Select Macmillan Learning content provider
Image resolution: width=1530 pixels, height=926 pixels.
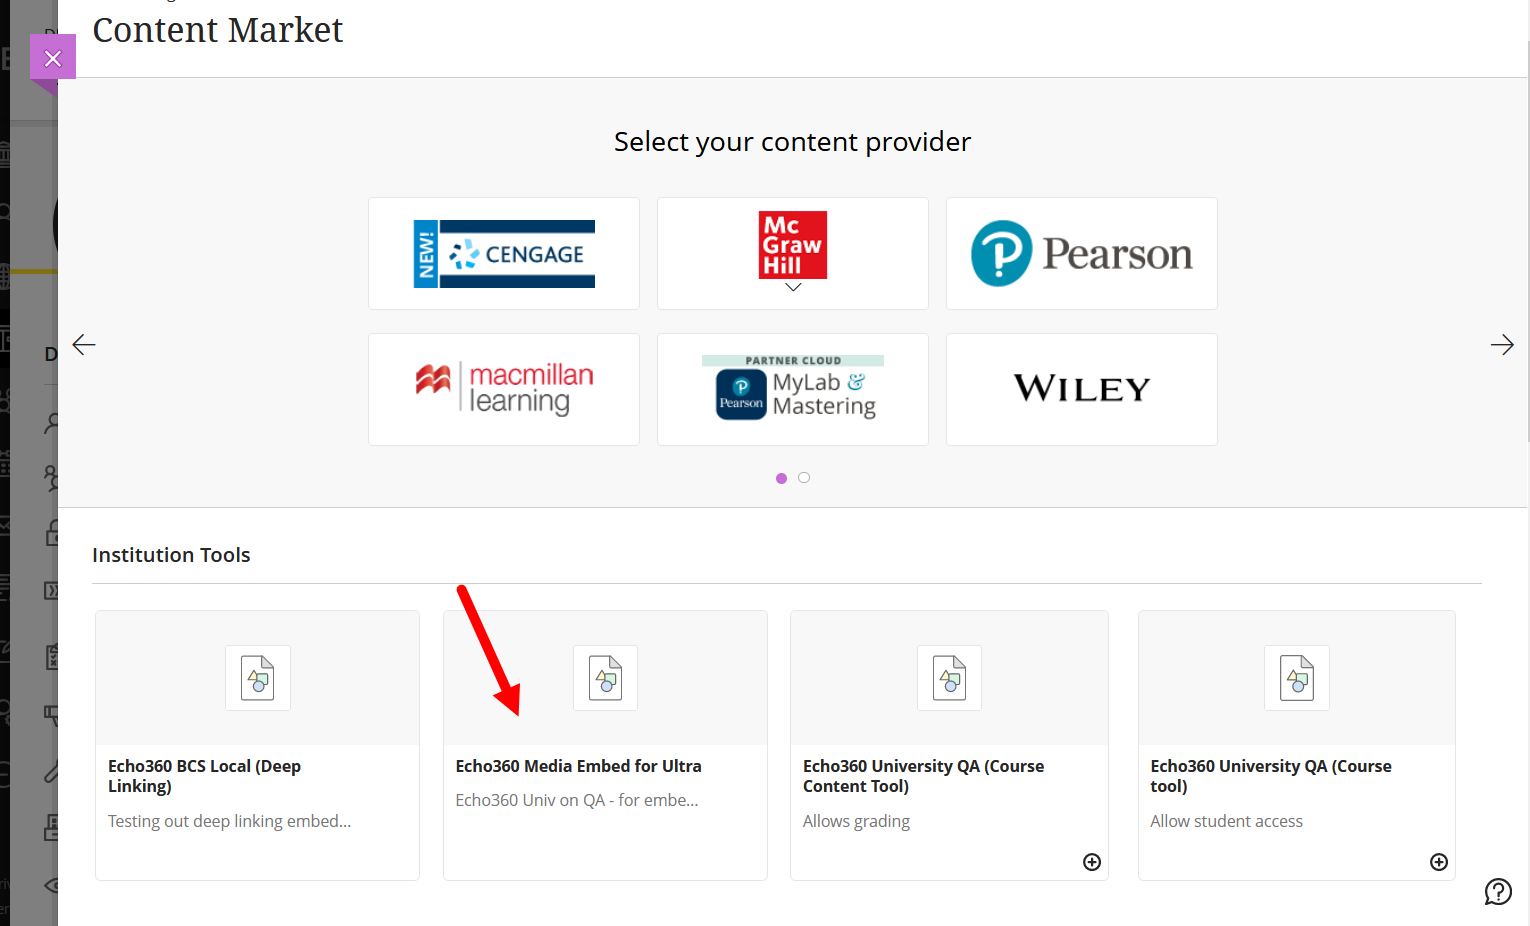pos(504,389)
